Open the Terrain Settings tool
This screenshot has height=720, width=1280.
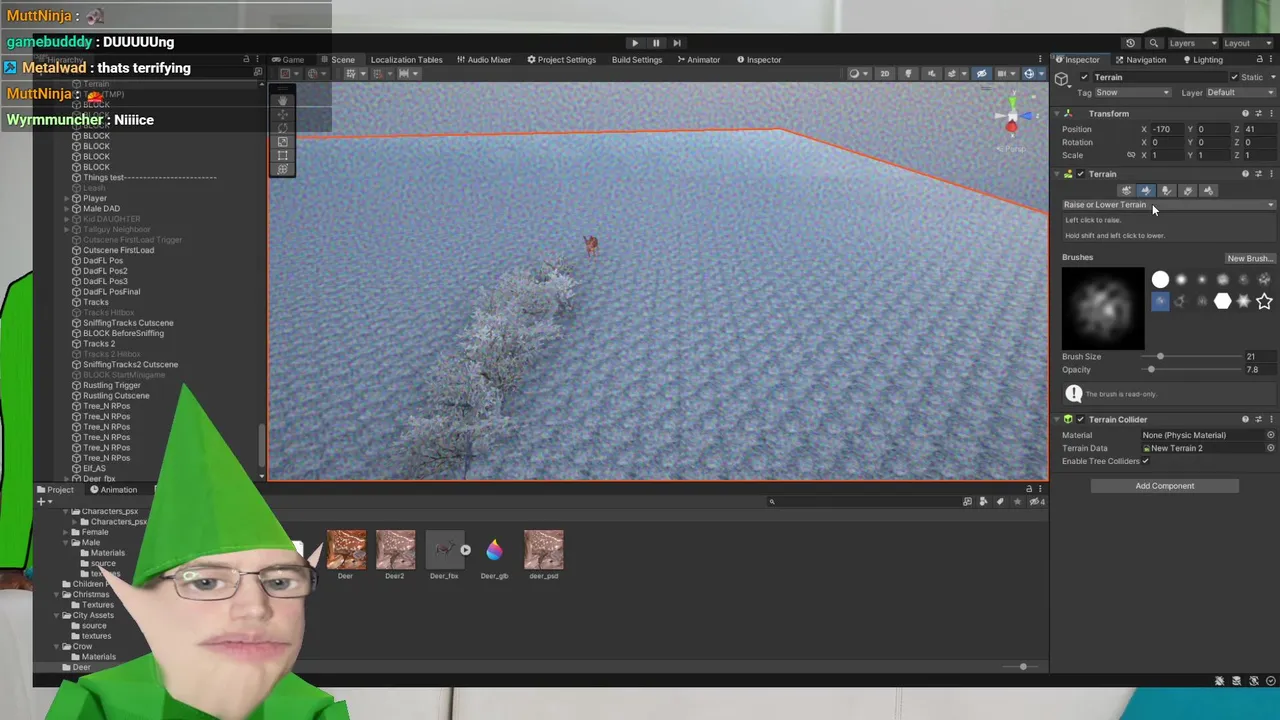pos(1208,190)
